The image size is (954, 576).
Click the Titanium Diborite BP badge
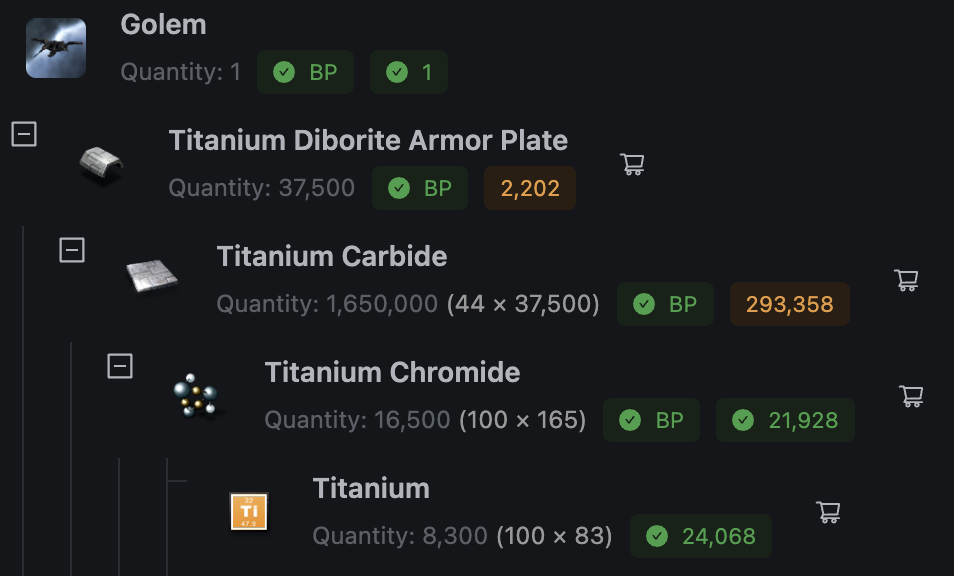(420, 188)
